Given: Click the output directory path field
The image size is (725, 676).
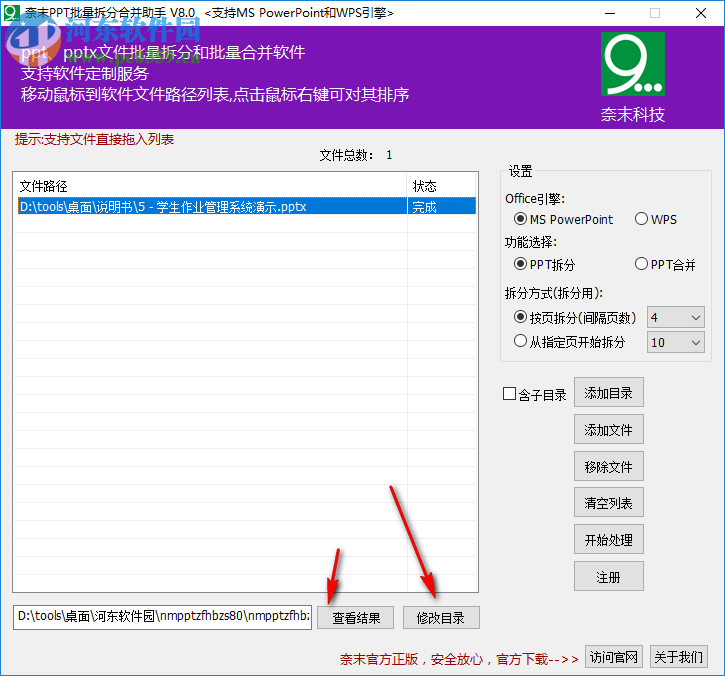Looking at the screenshot, I should coord(162,617).
